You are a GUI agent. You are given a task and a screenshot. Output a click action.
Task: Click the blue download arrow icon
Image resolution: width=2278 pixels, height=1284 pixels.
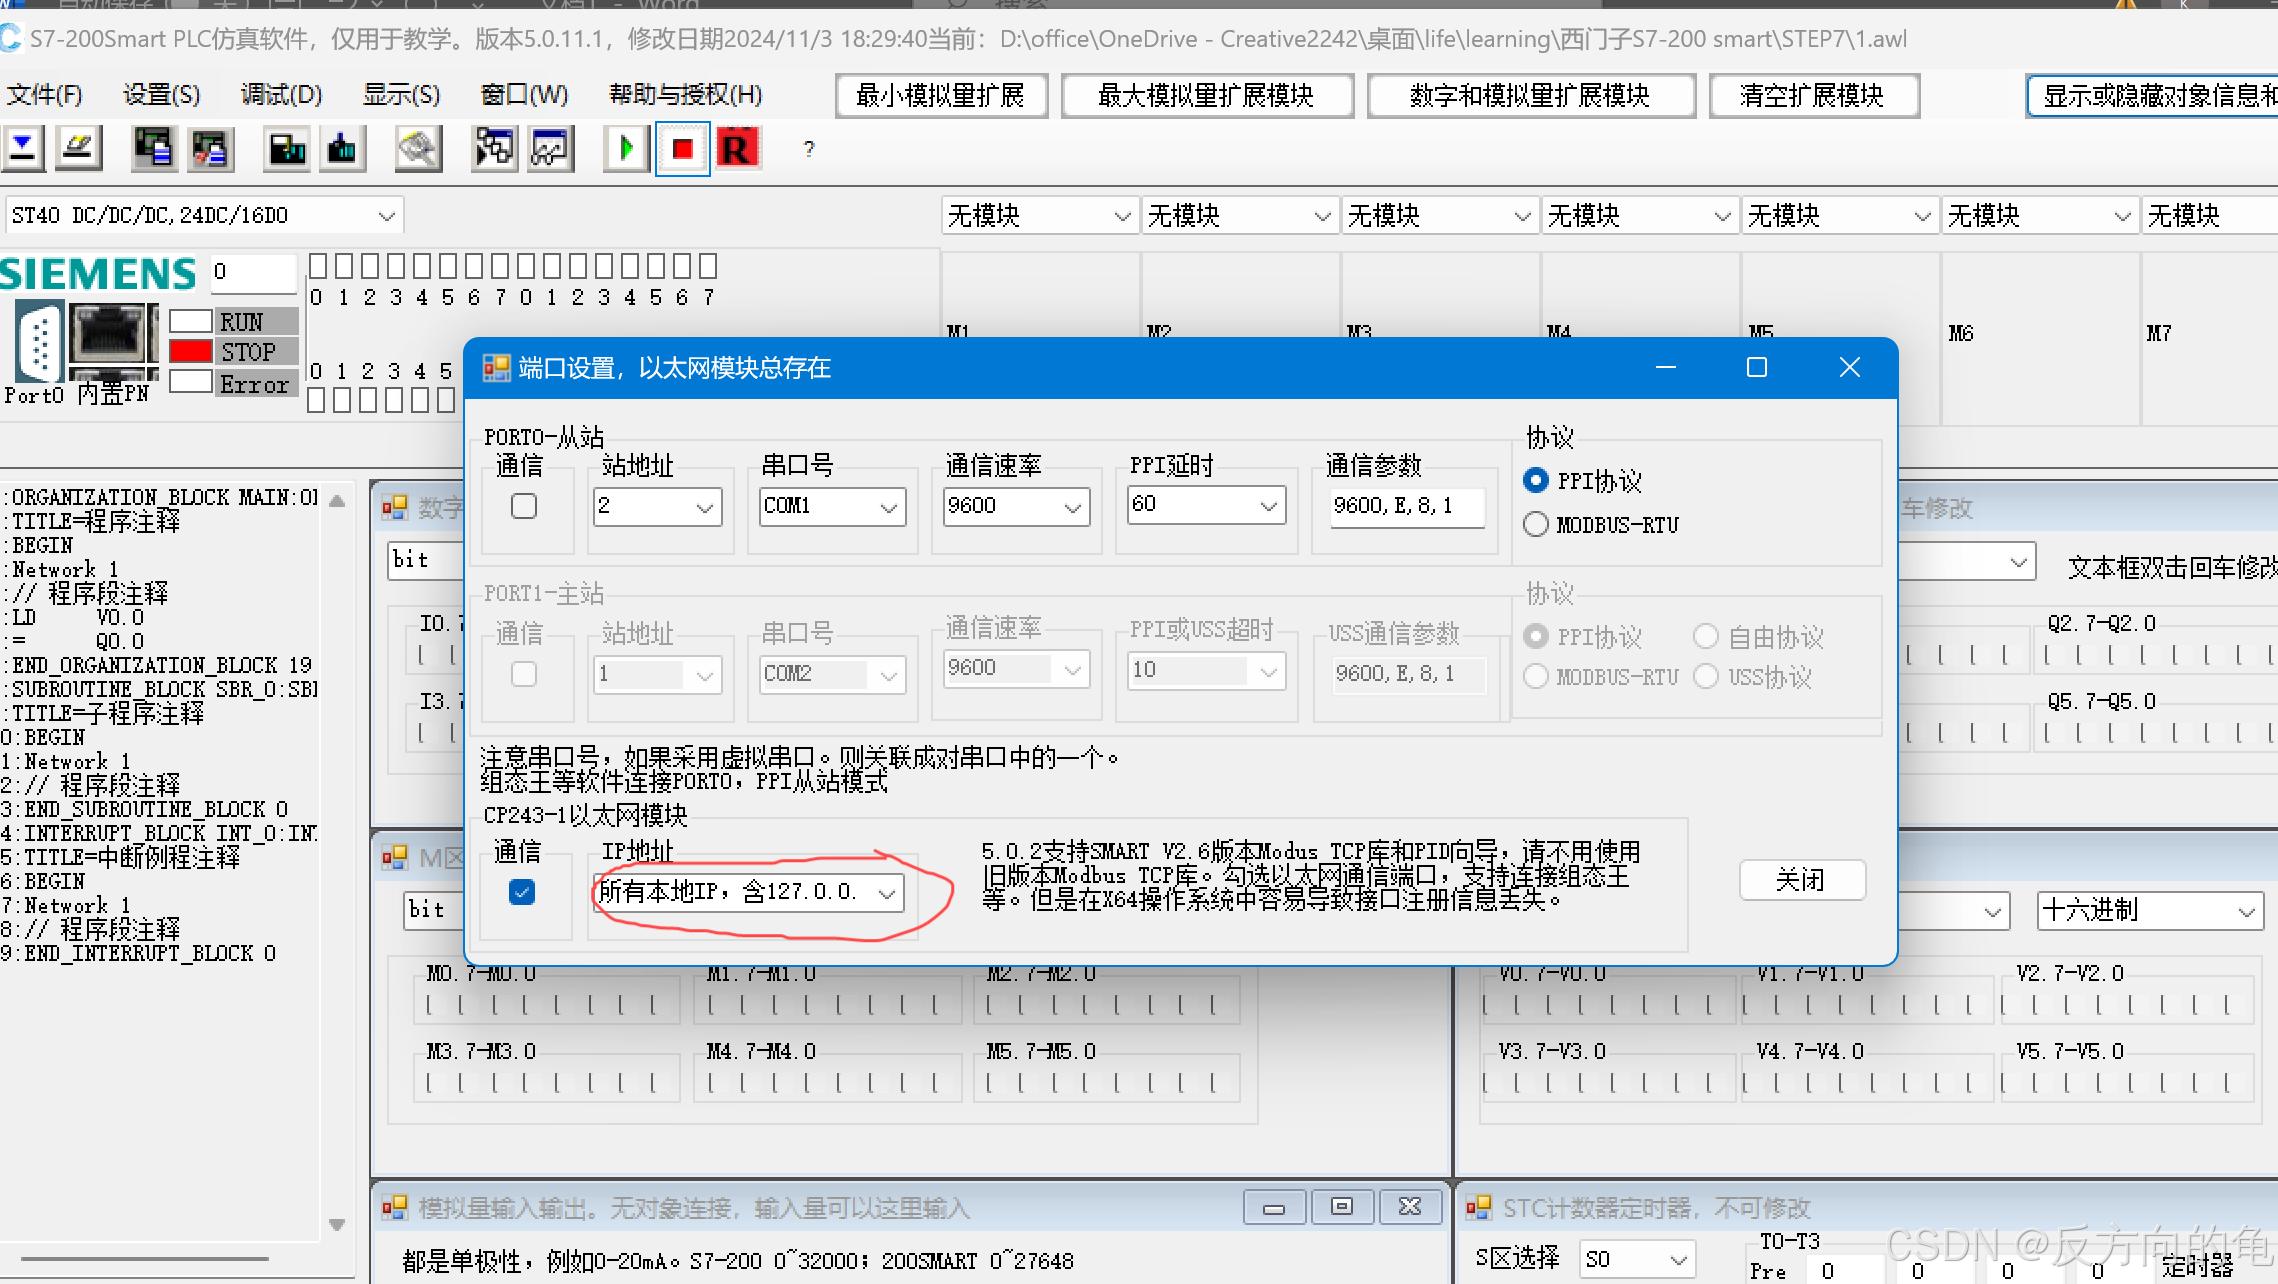(x=23, y=149)
